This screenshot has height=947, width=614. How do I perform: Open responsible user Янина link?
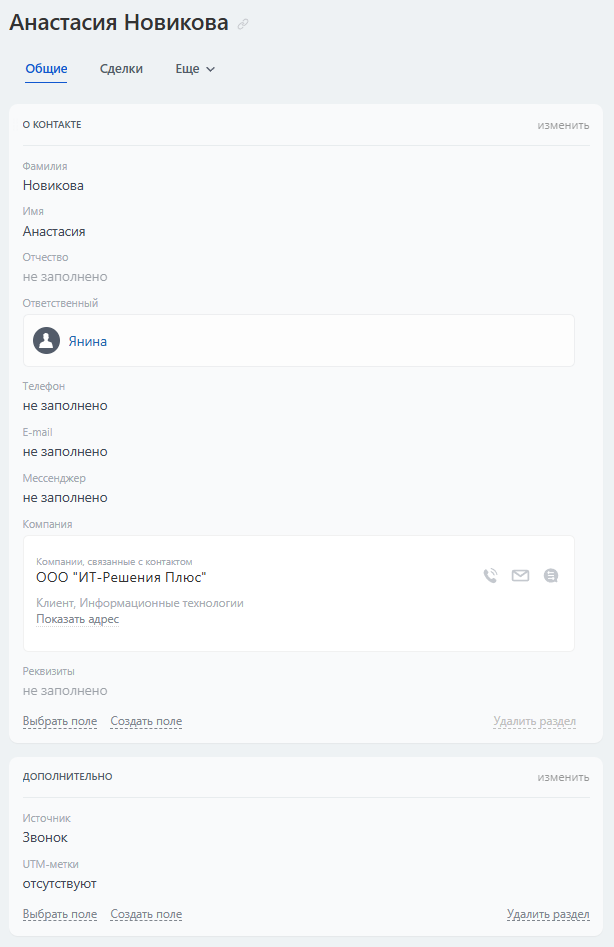click(87, 341)
